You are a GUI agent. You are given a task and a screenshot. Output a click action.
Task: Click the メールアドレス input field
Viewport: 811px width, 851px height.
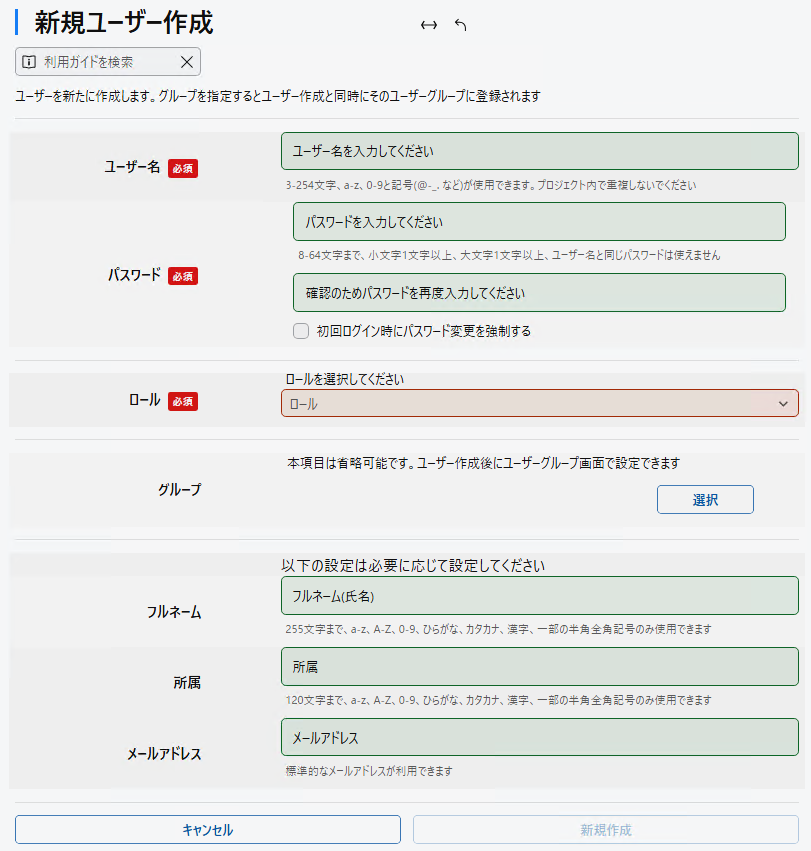coord(540,737)
